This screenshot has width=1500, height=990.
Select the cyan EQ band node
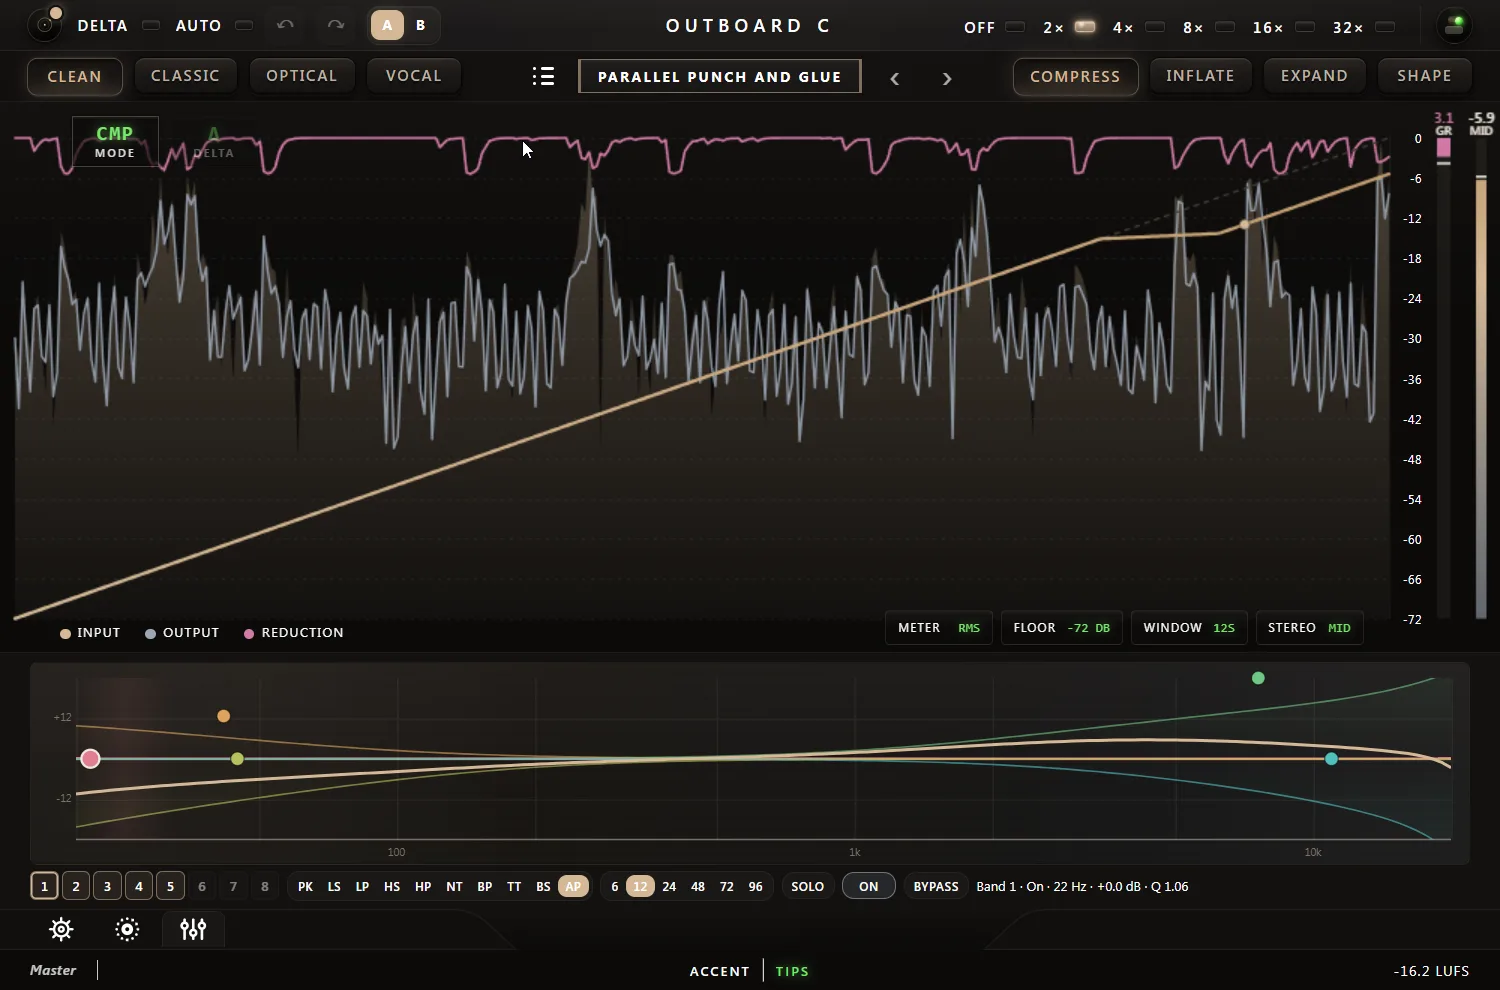click(1331, 759)
